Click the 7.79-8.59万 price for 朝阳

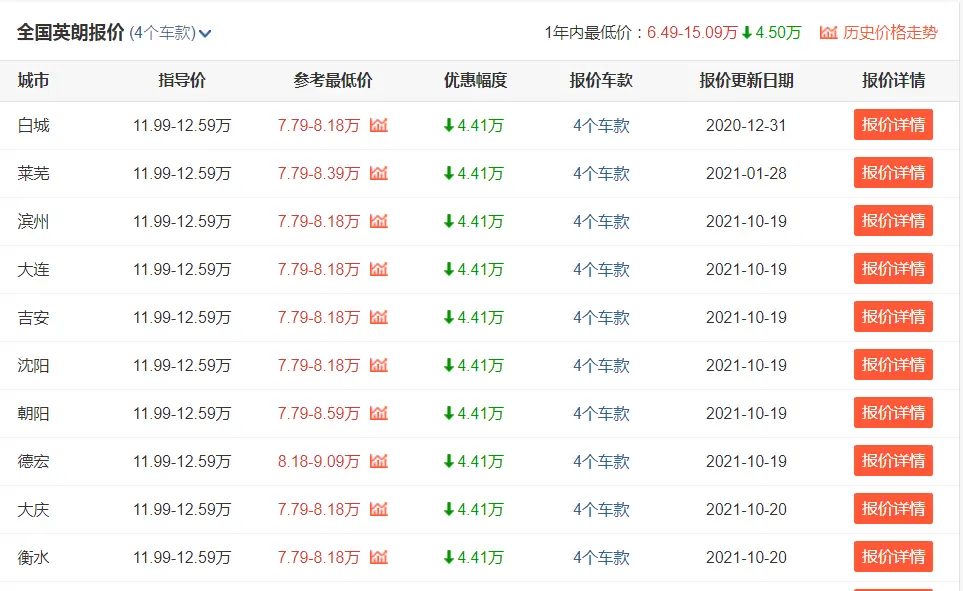[x=318, y=413]
